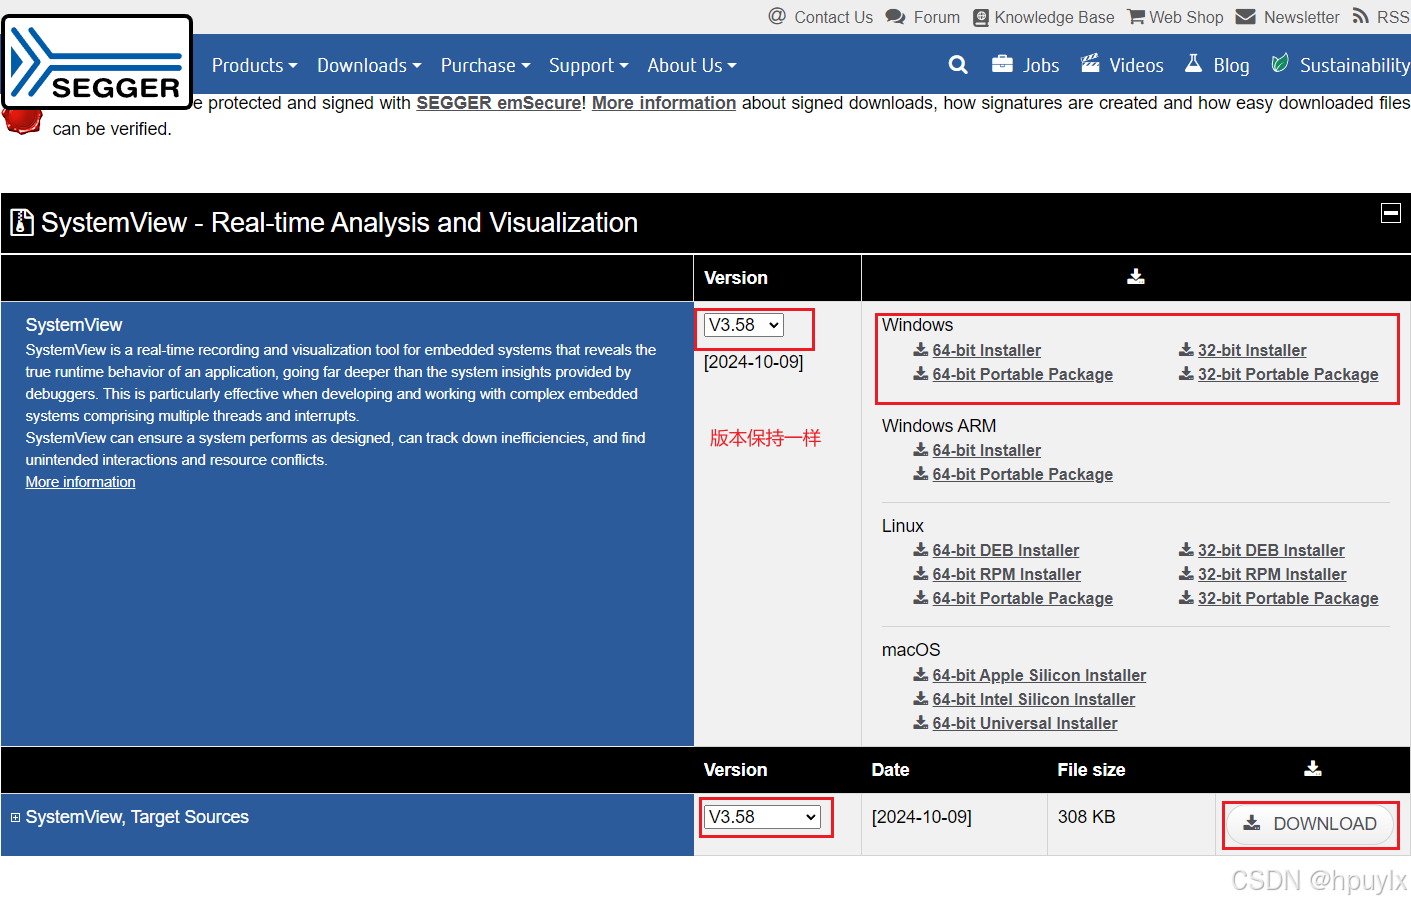Open Jobs via the briefcase icon
The height and width of the screenshot is (906, 1411).
pos(1002,64)
